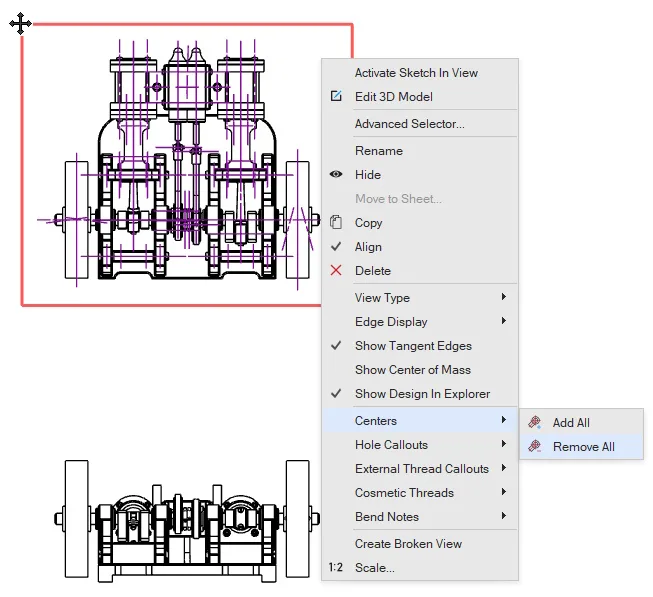Image resolution: width=653 pixels, height=597 pixels.
Task: Click the 1:2 scale icon
Action: [336, 567]
